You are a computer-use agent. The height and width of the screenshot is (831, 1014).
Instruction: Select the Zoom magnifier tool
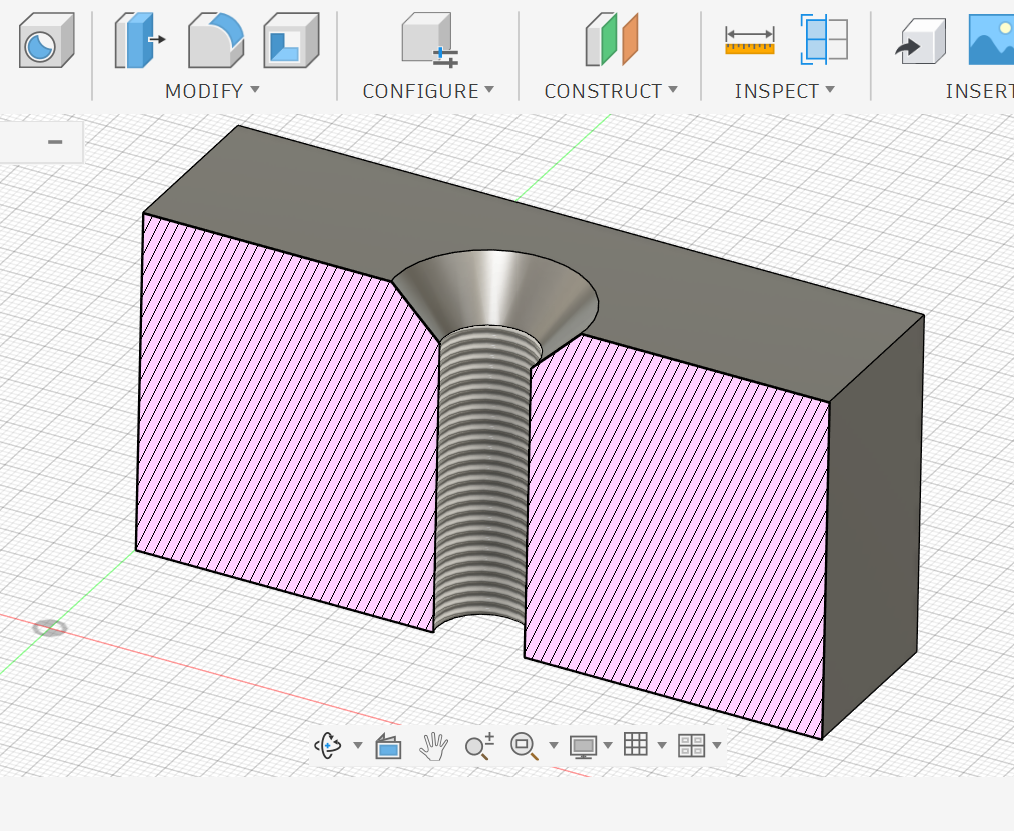(479, 746)
